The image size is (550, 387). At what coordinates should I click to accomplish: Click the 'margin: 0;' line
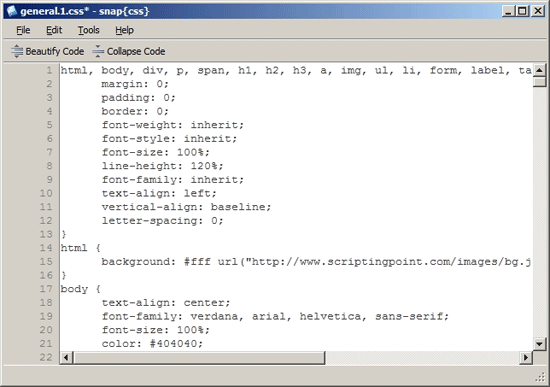[135, 84]
